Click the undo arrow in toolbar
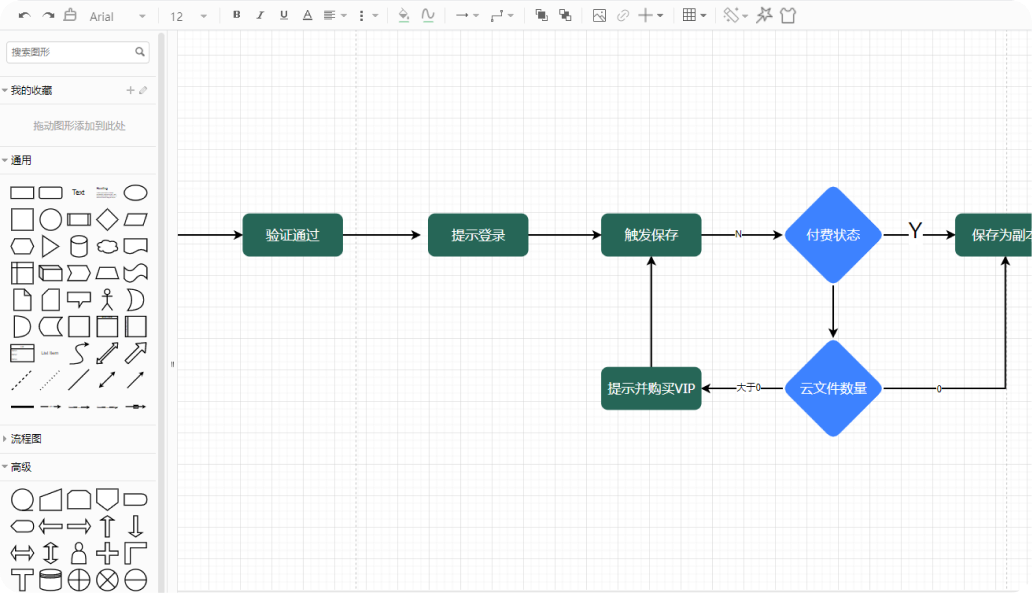The height and width of the screenshot is (593, 1032). pyautogui.click(x=24, y=16)
